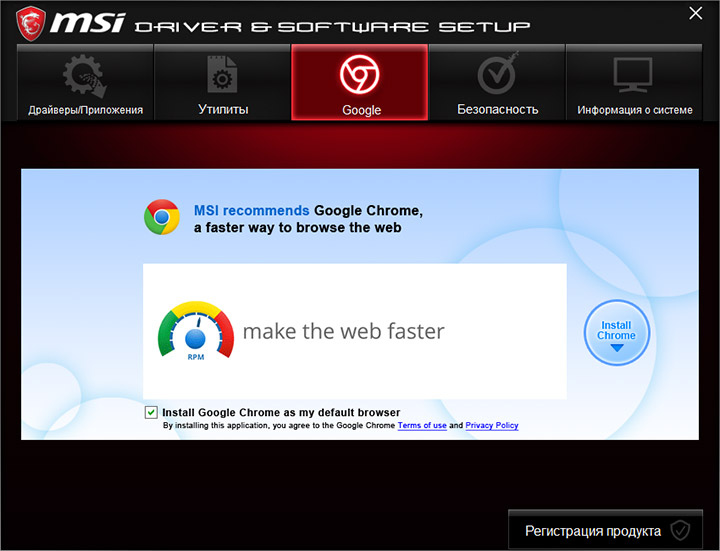The width and height of the screenshot is (720, 551).
Task: Click the make the web faster banner
Action: (x=354, y=331)
